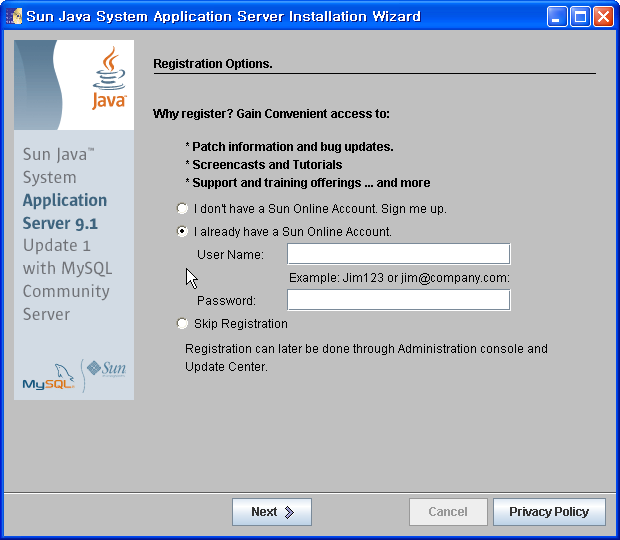Click the 'Password:' label

point(226,301)
